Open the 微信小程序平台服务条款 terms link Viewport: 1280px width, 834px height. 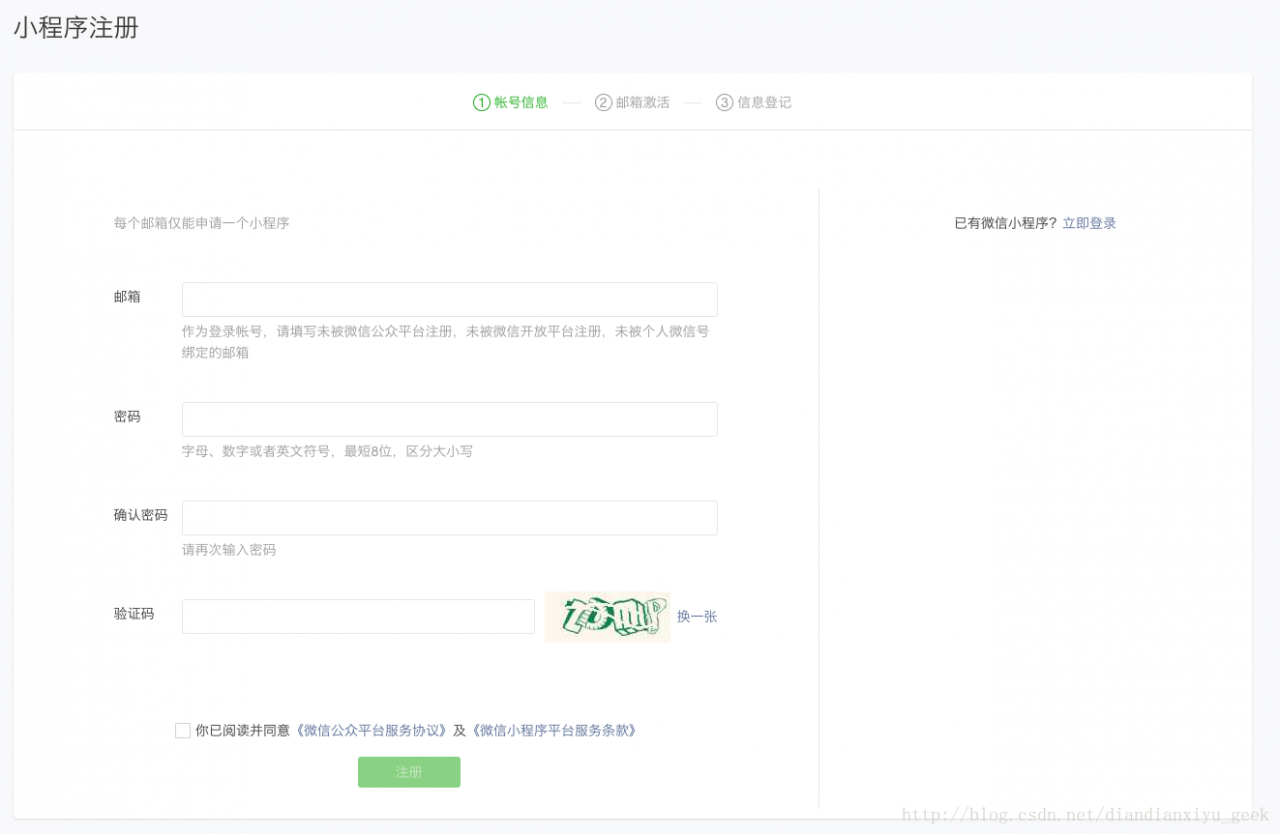(555, 730)
